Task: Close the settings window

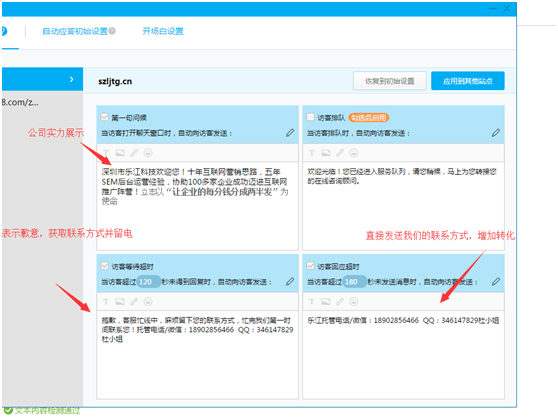Action: point(506,8)
